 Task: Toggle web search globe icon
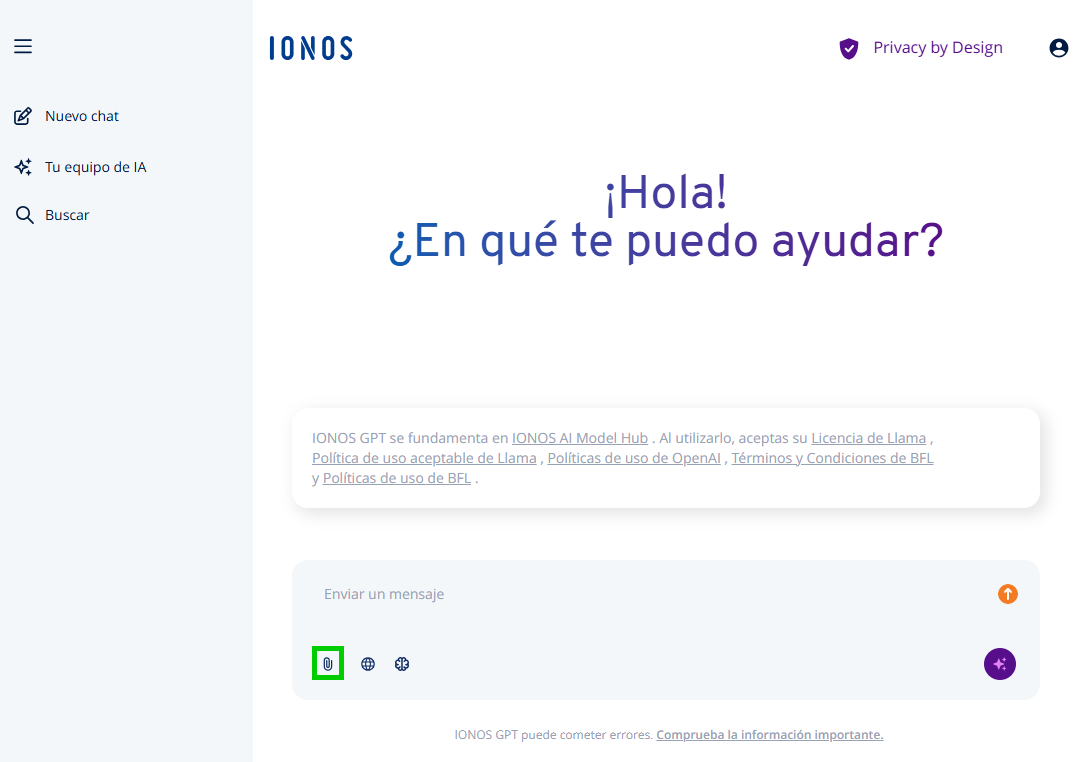coord(368,664)
